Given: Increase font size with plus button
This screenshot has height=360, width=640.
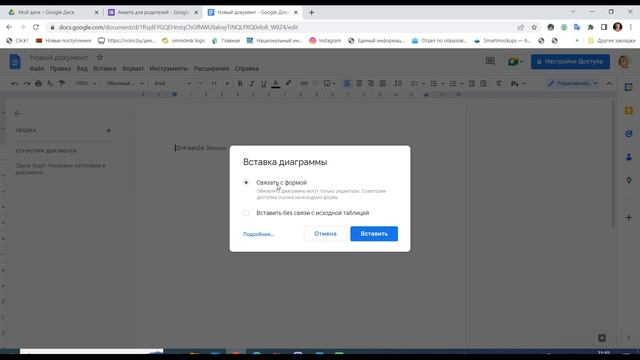Looking at the screenshot, I should click(x=227, y=84).
